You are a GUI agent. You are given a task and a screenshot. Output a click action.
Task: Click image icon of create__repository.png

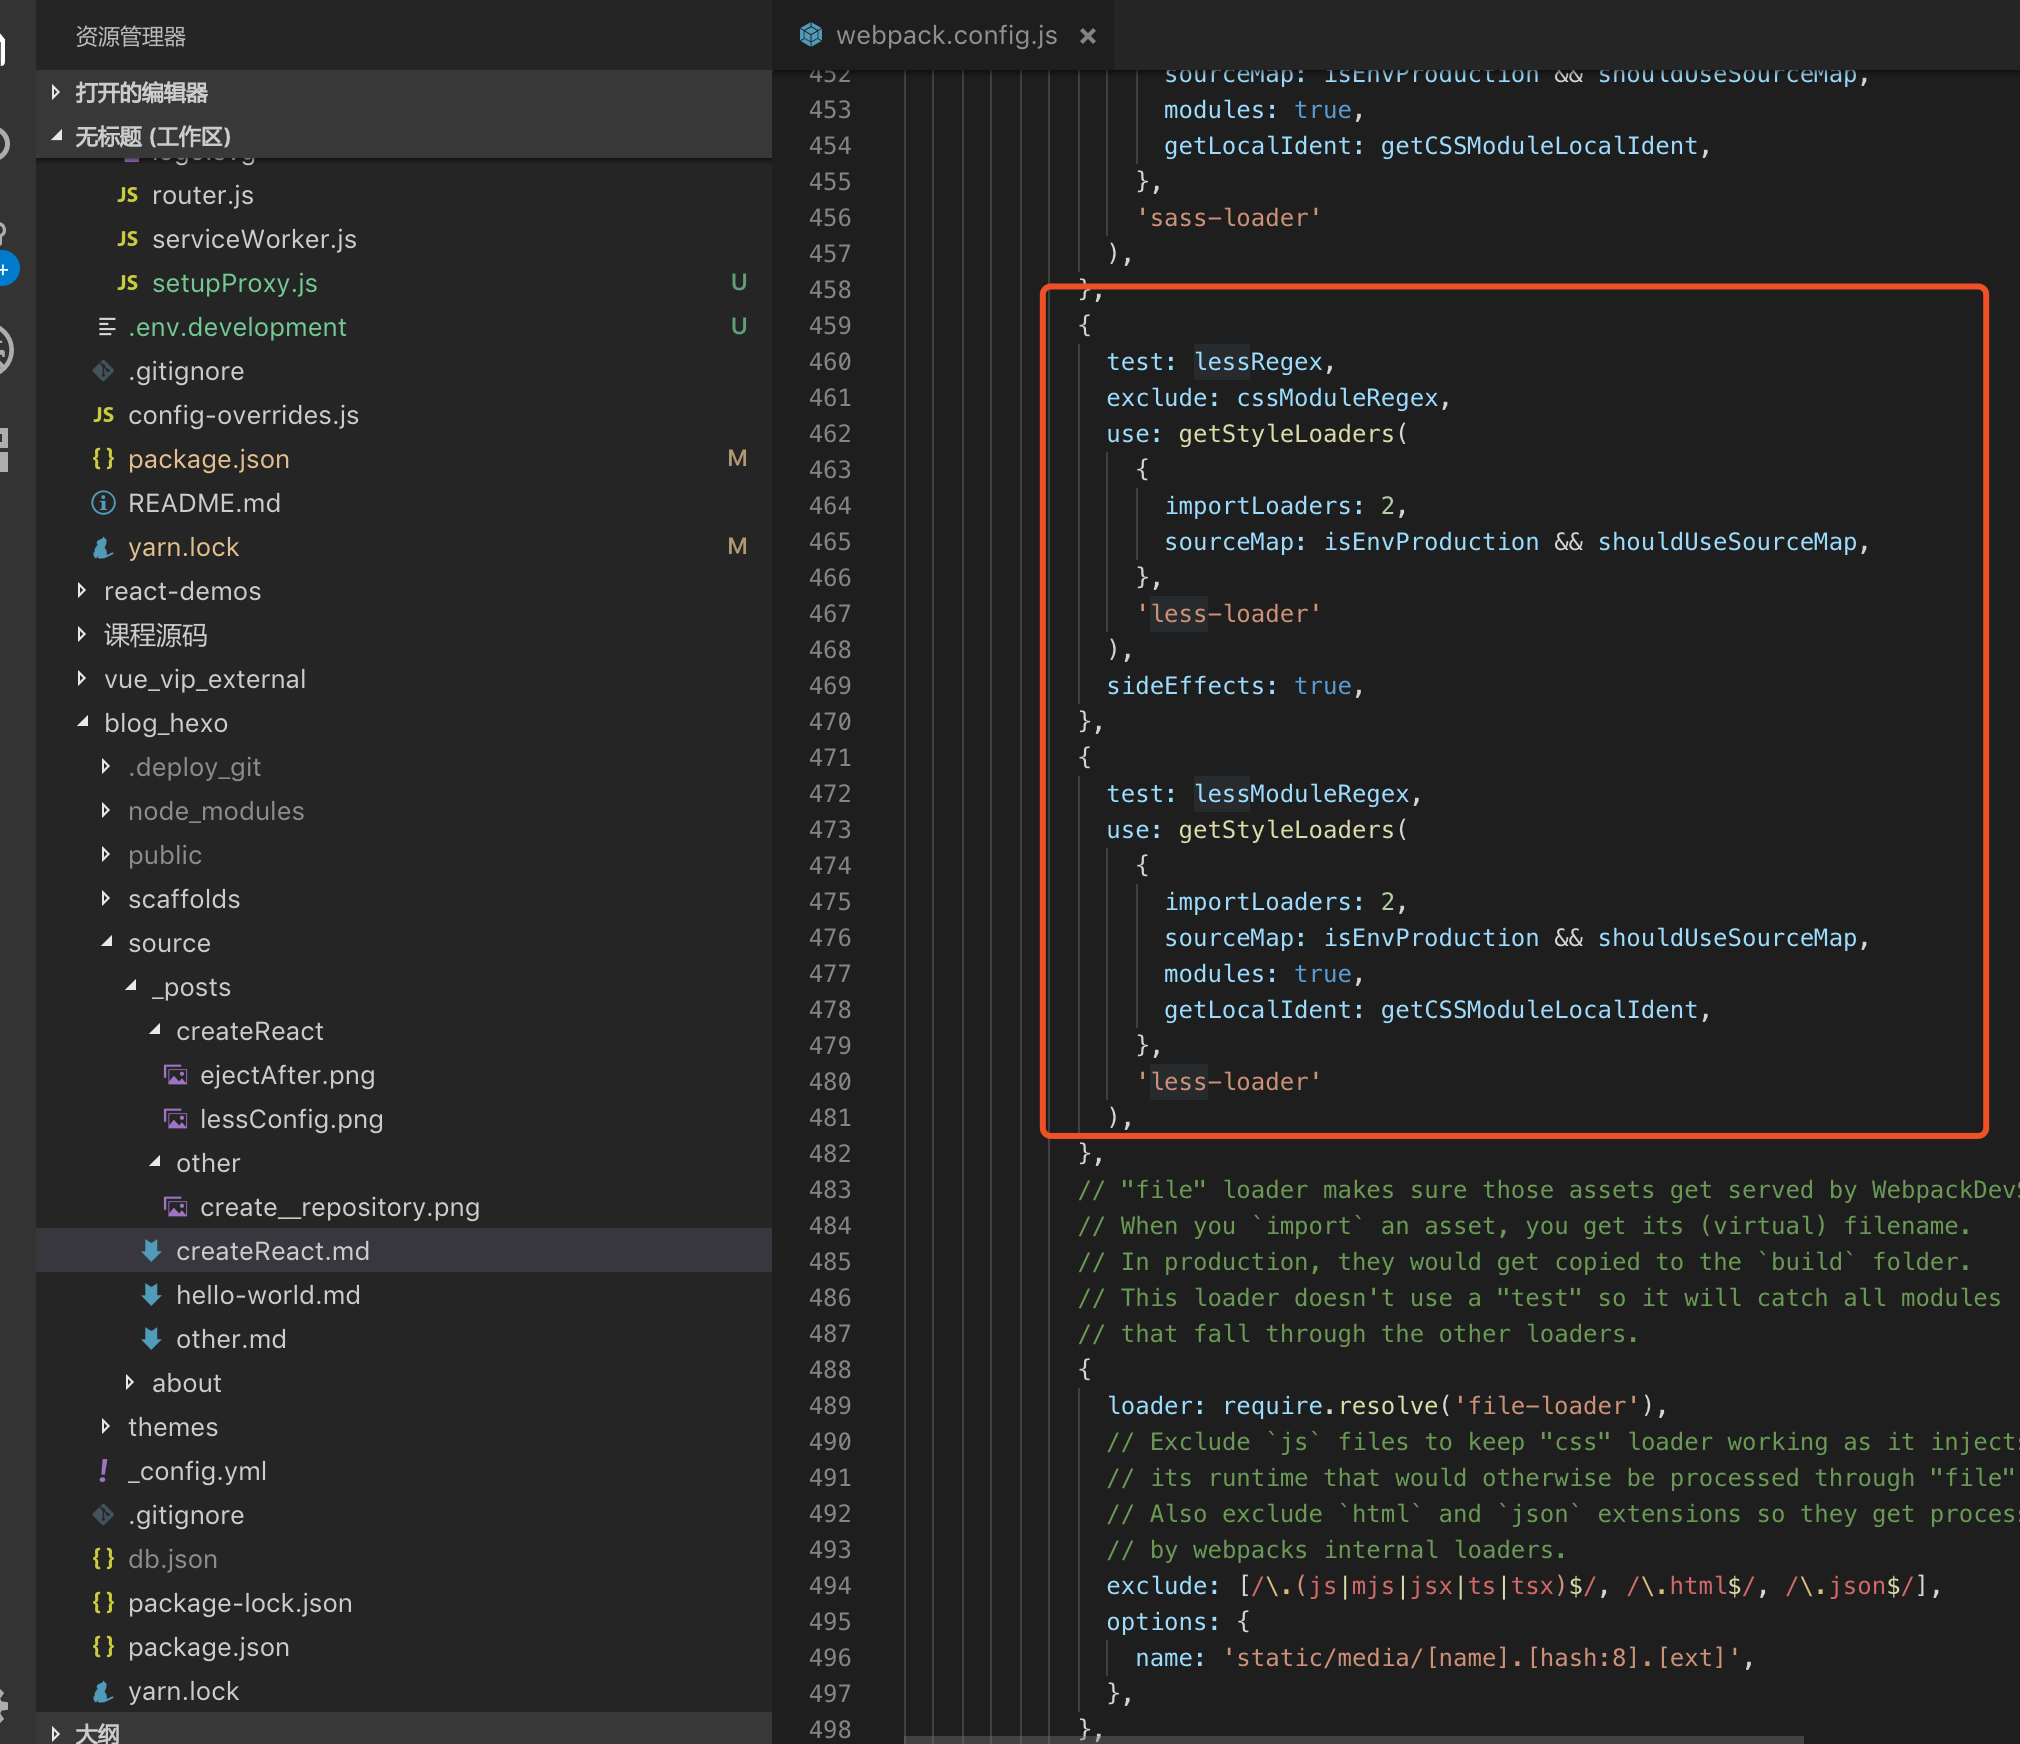176,1207
